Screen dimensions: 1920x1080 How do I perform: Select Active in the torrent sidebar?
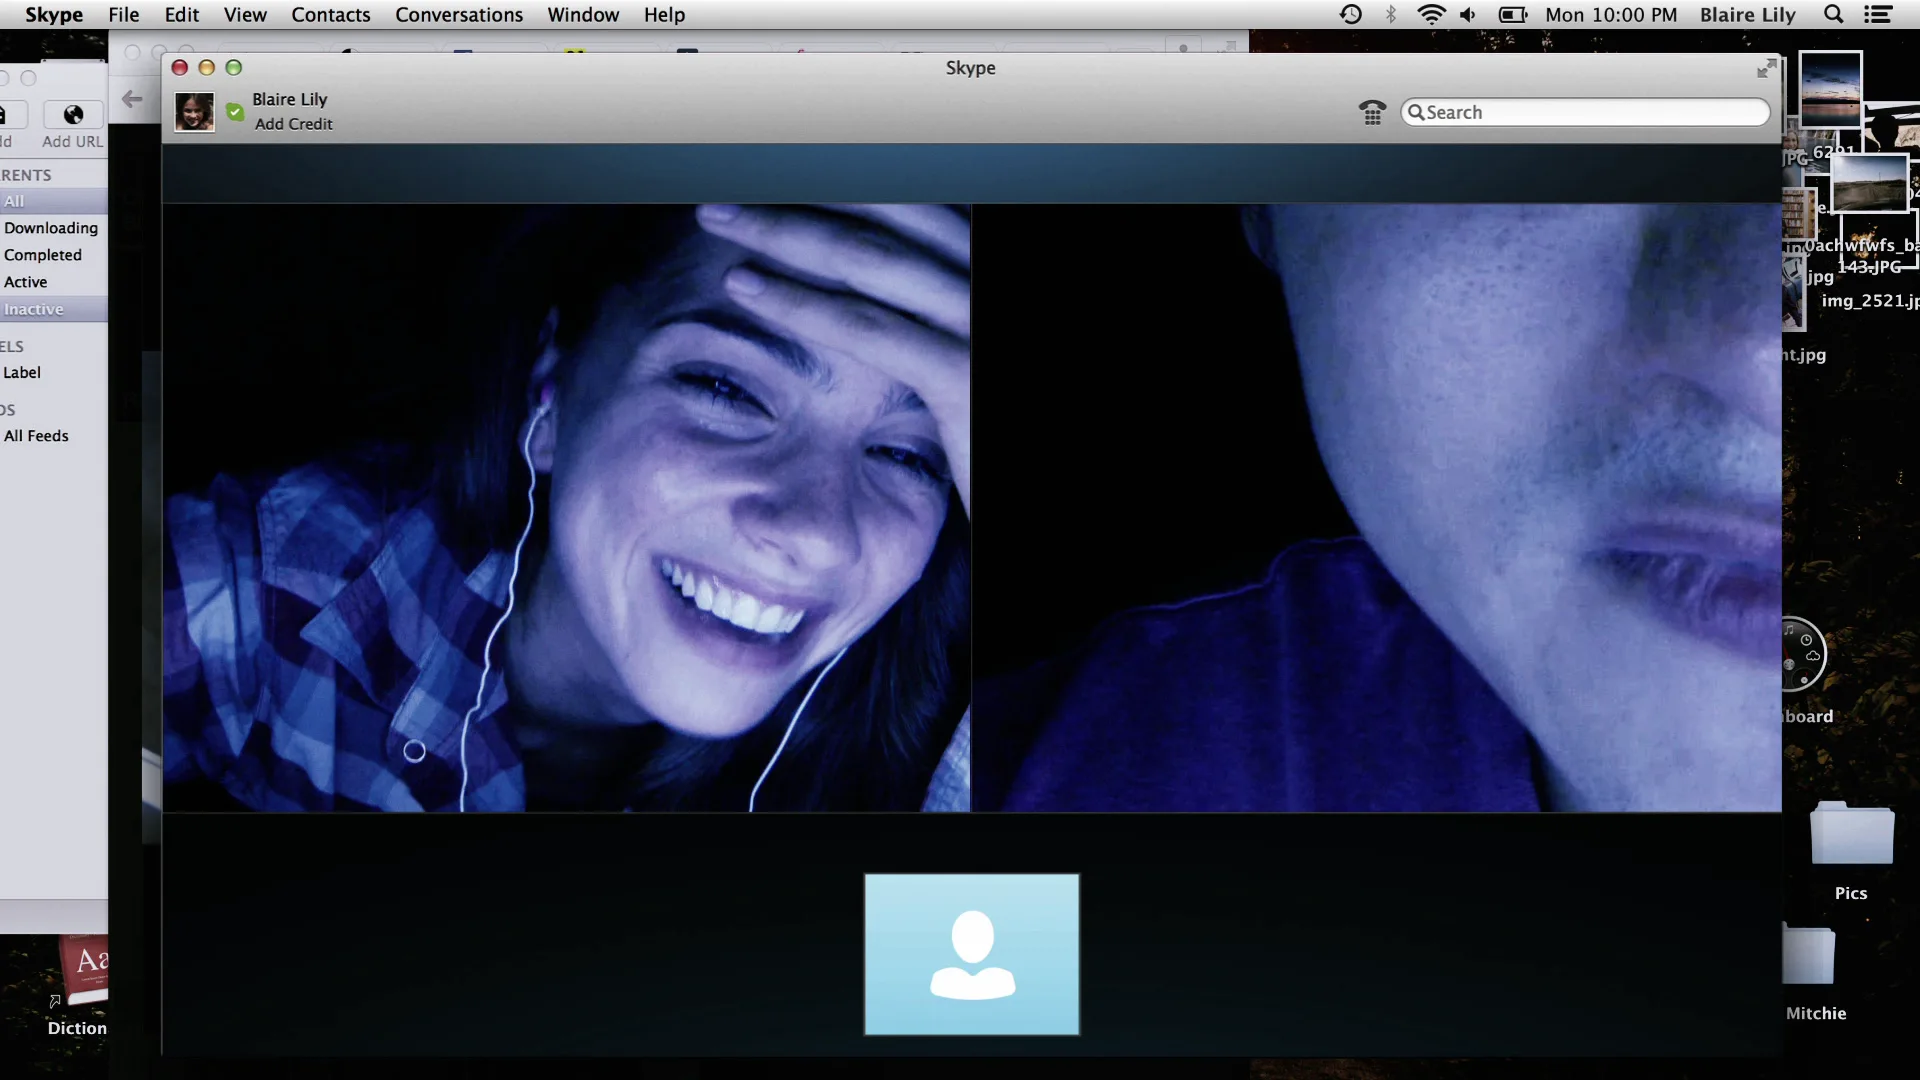pos(54,282)
